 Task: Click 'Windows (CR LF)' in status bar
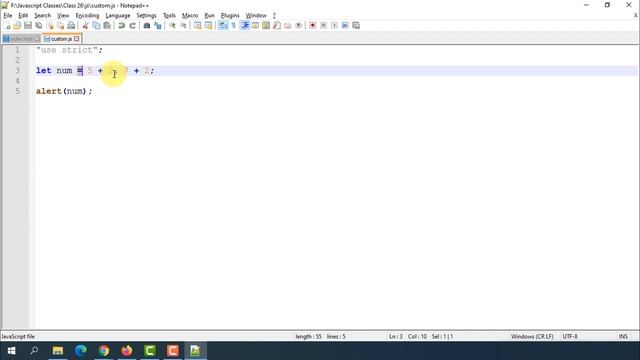coord(532,336)
